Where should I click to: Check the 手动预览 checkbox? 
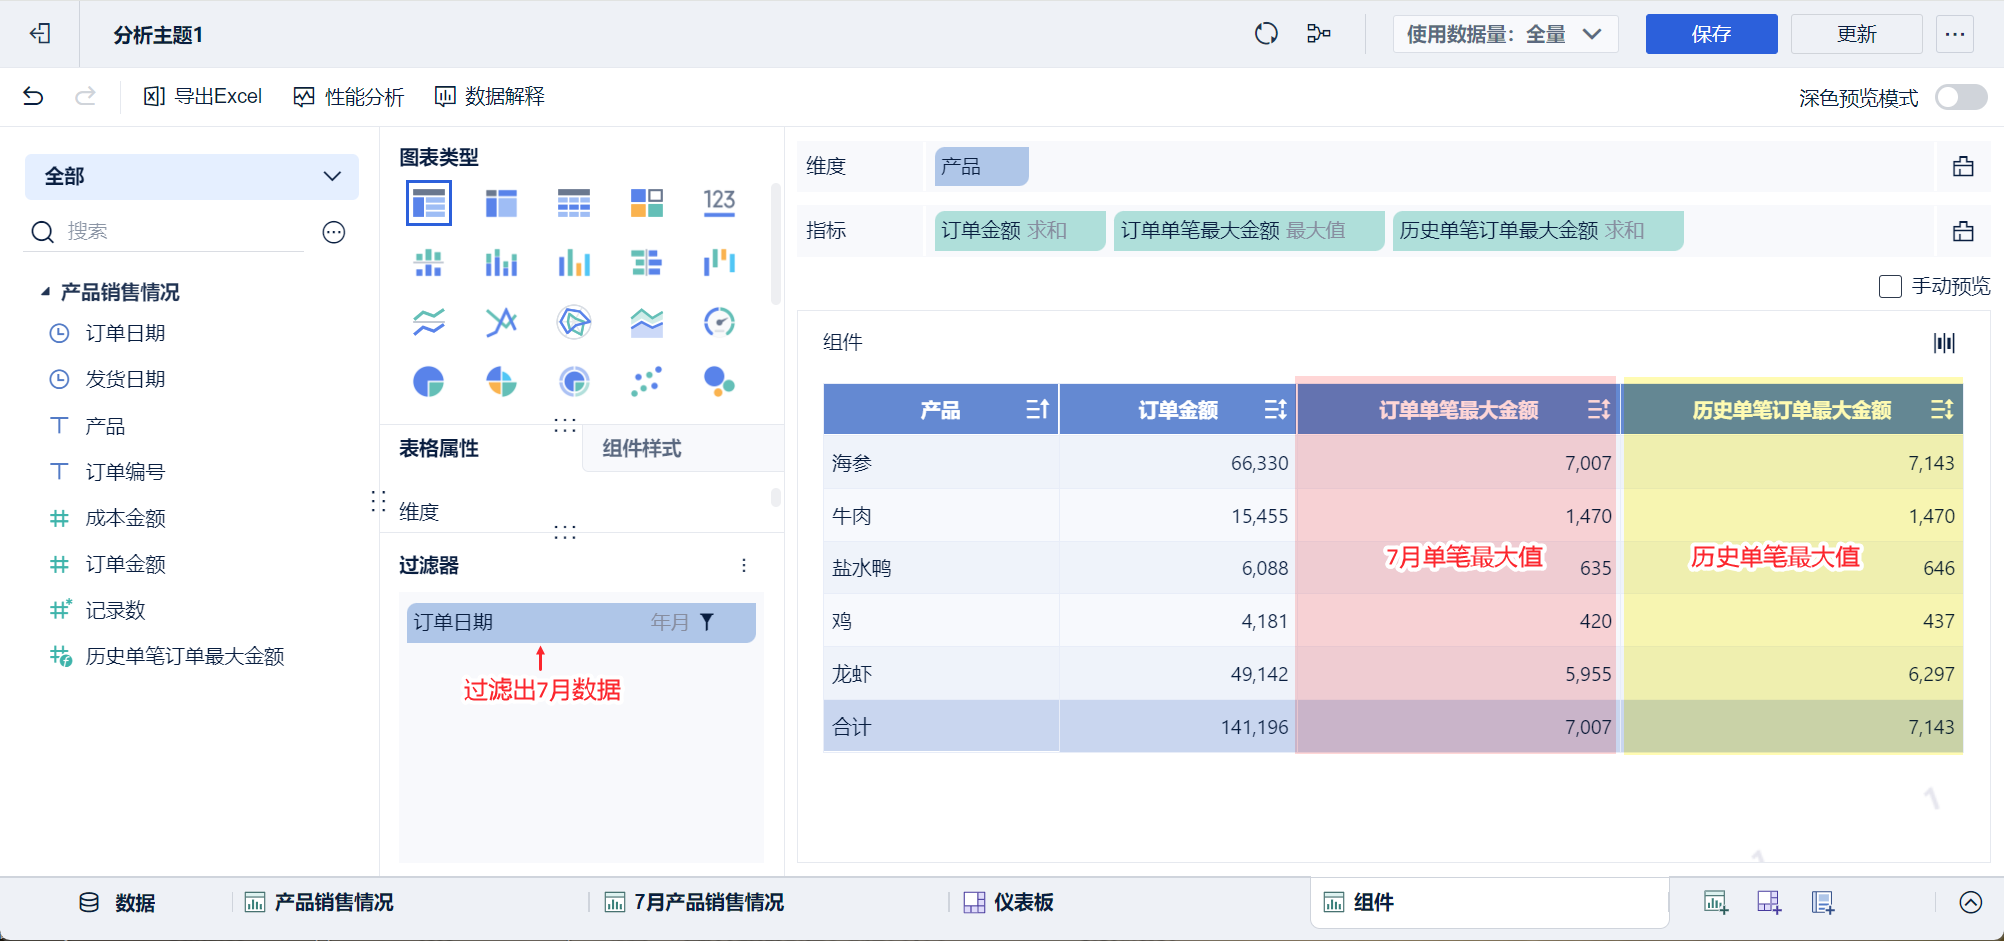click(x=1890, y=287)
